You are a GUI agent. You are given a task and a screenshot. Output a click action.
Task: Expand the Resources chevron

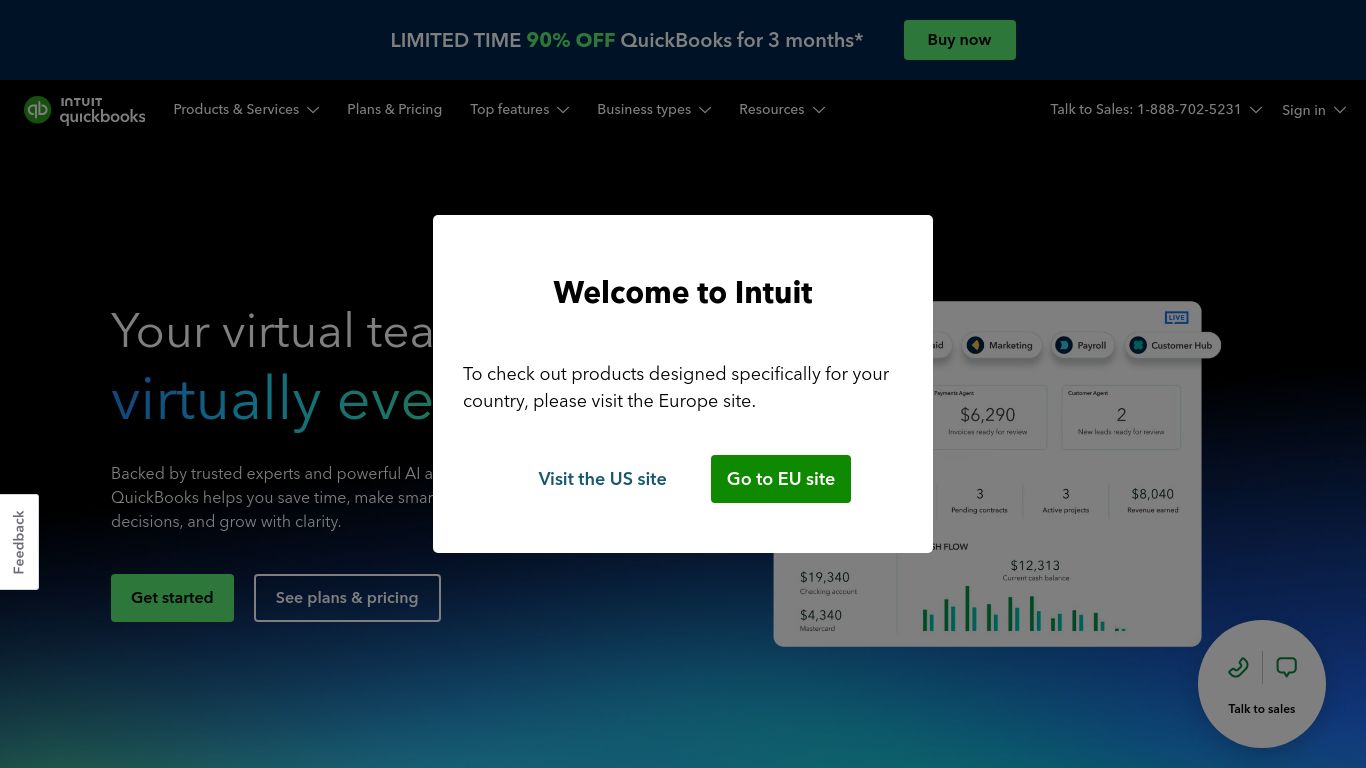coord(819,110)
